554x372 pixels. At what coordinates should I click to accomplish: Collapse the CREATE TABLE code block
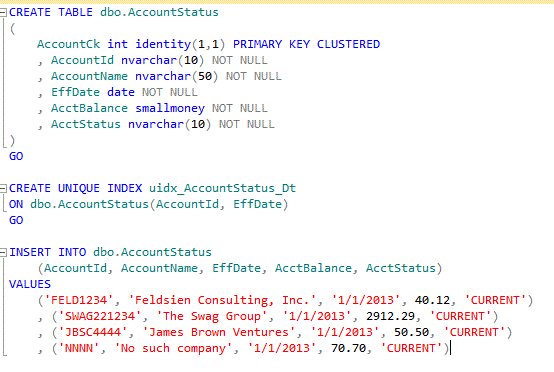3,13
